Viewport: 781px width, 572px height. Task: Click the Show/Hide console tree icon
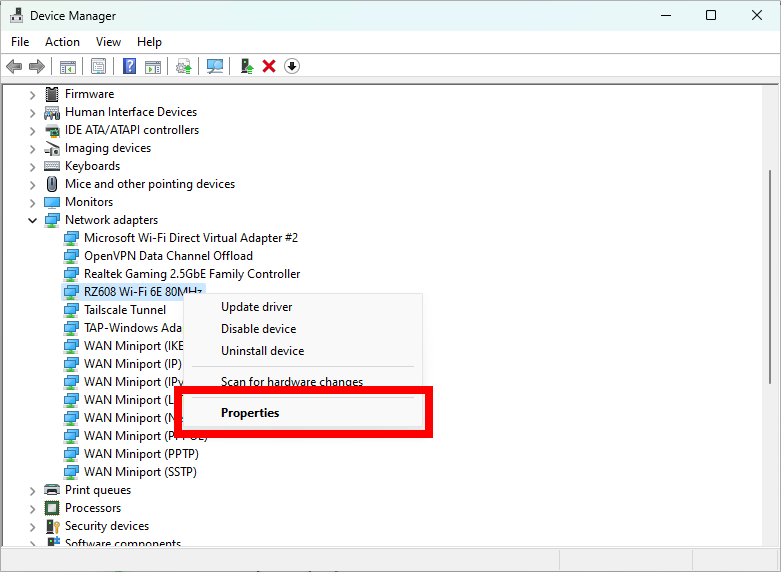68,66
